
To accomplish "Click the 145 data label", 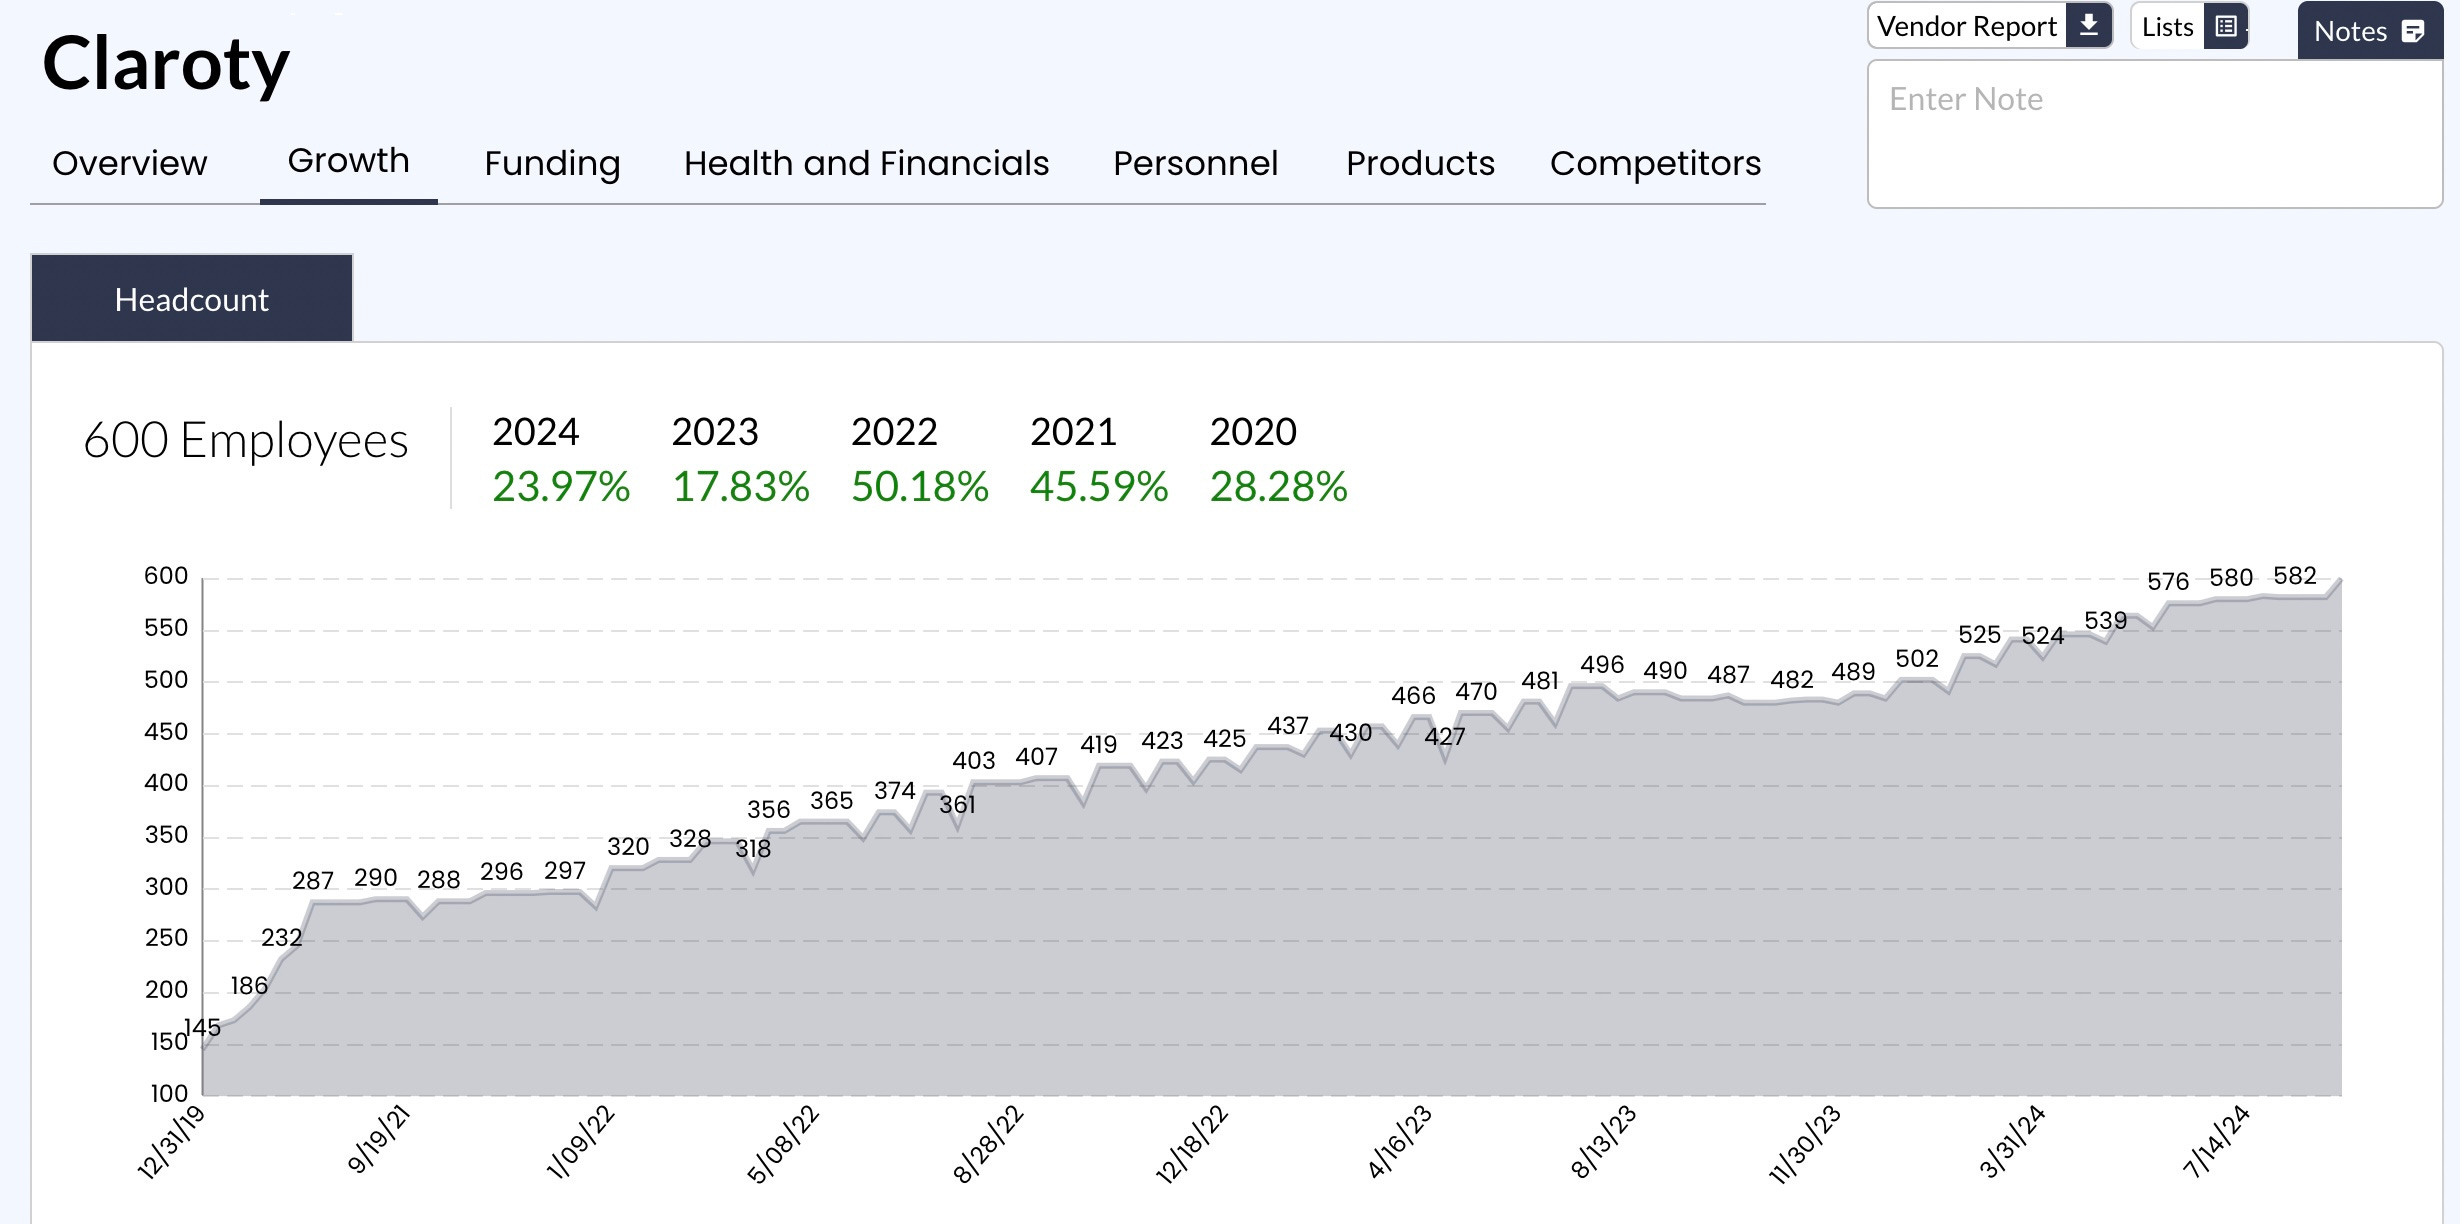I will tap(203, 1027).
